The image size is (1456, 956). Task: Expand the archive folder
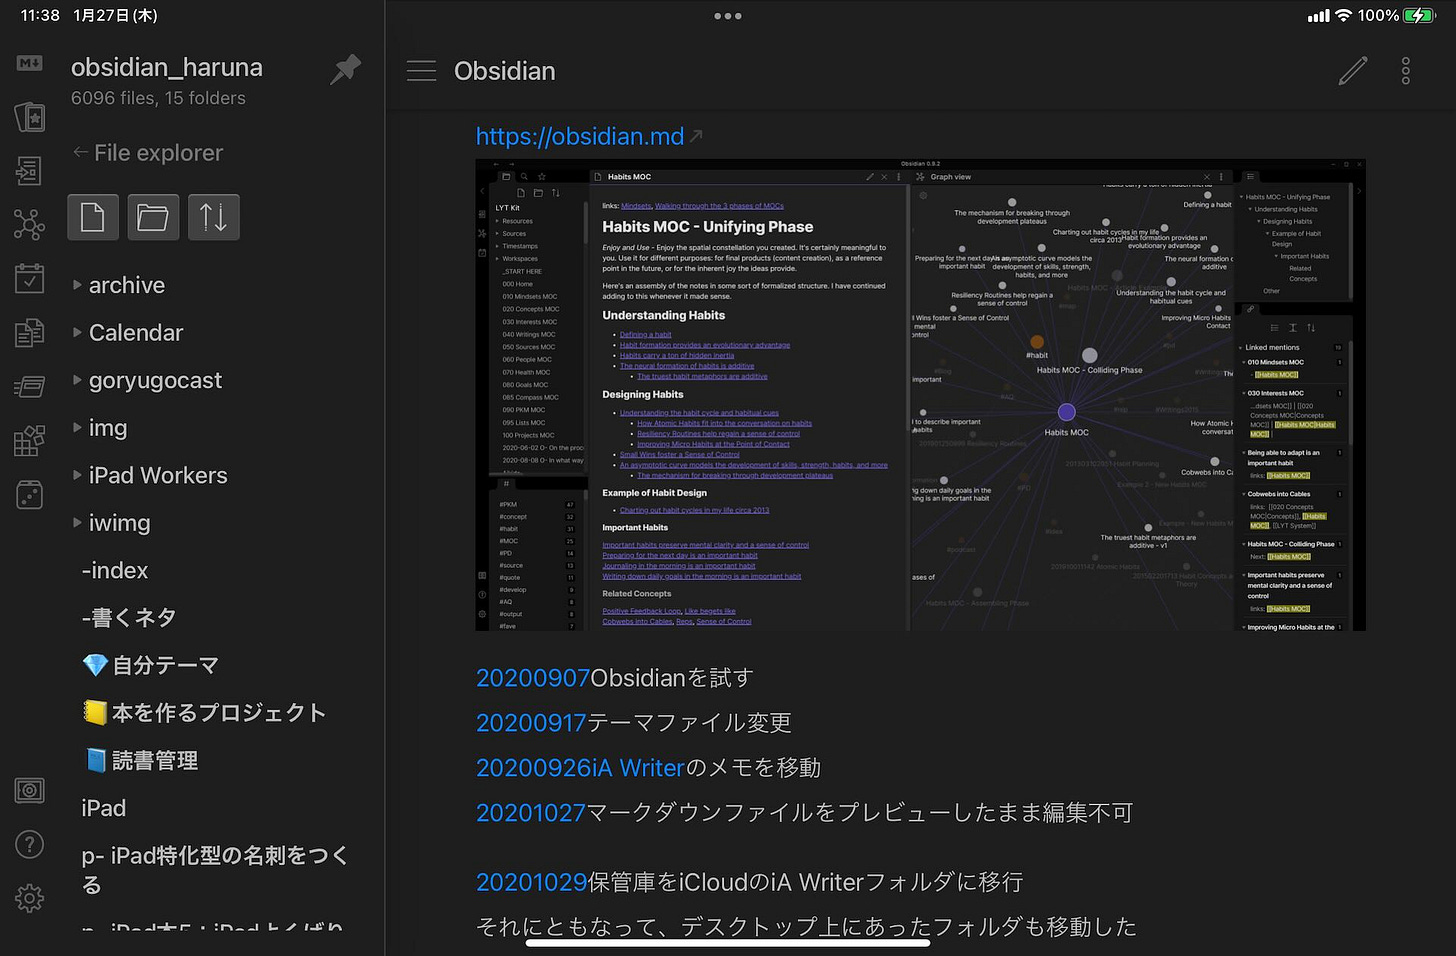pos(77,285)
